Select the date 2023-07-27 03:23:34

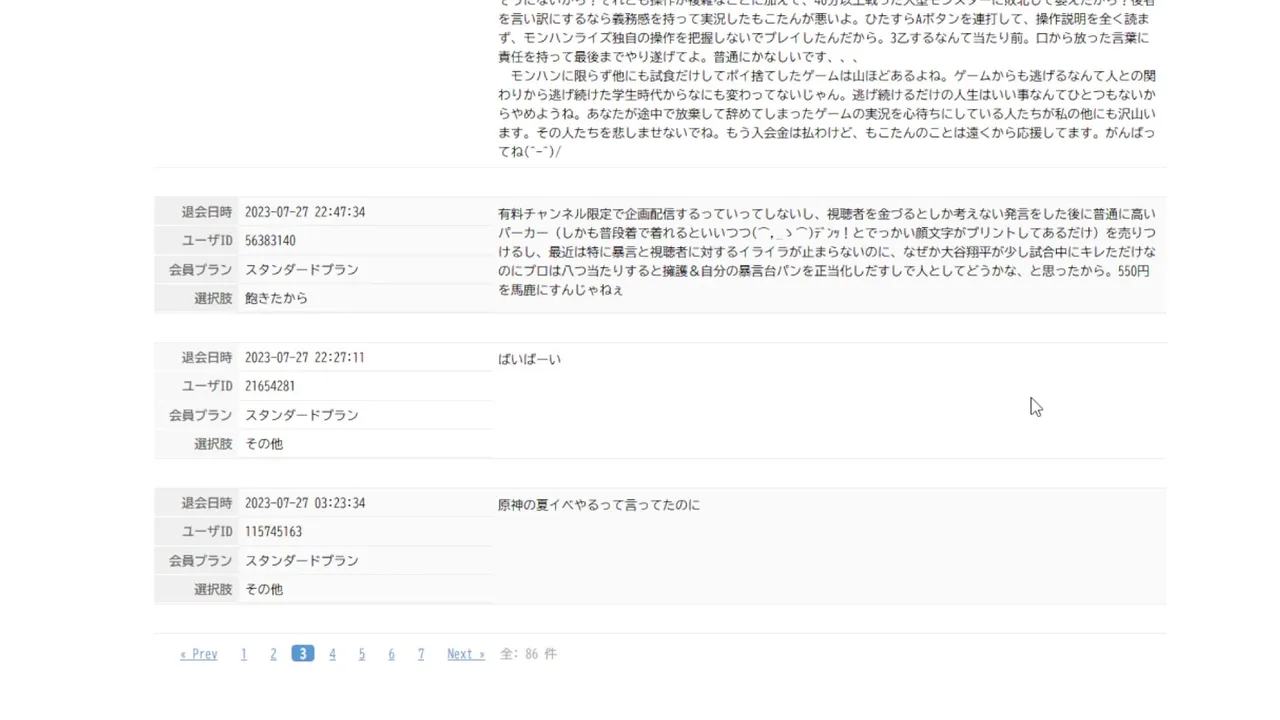click(x=305, y=503)
